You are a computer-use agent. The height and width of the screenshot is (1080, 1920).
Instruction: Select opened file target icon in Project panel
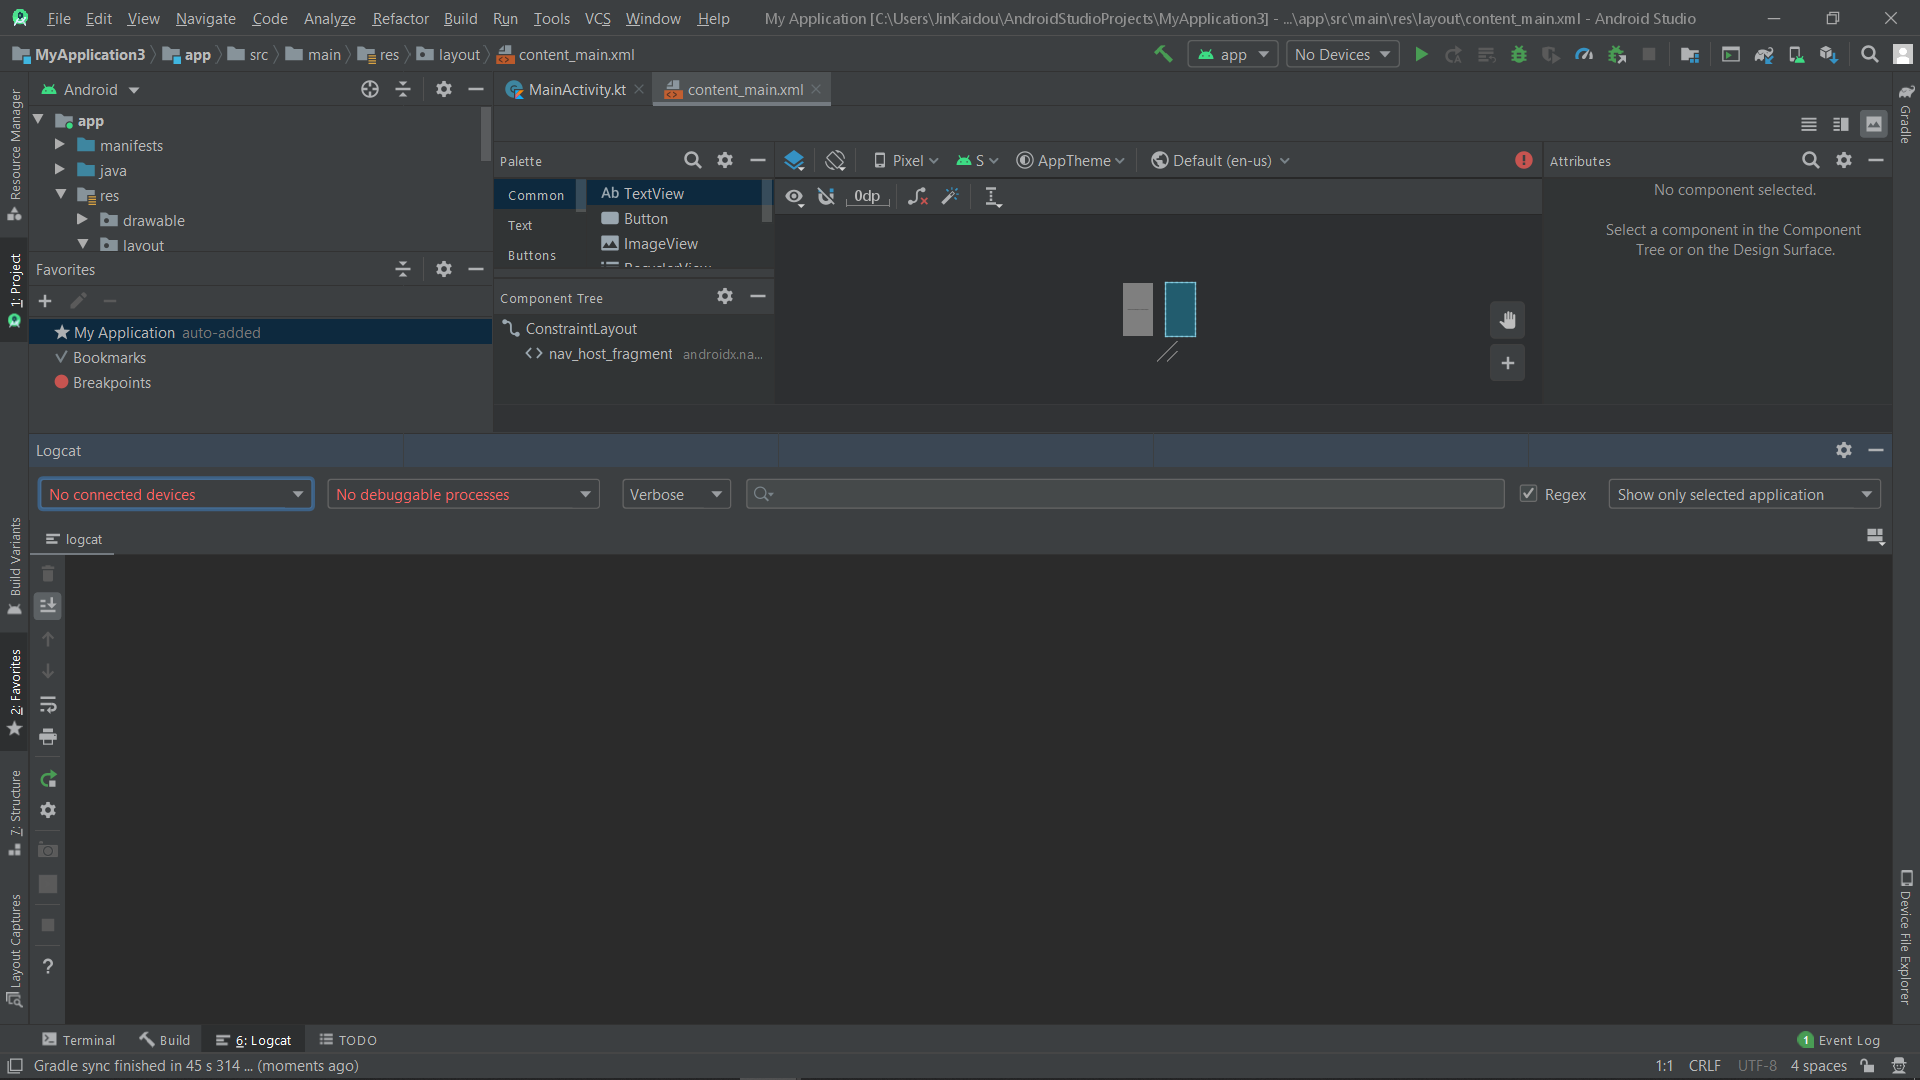[370, 89]
